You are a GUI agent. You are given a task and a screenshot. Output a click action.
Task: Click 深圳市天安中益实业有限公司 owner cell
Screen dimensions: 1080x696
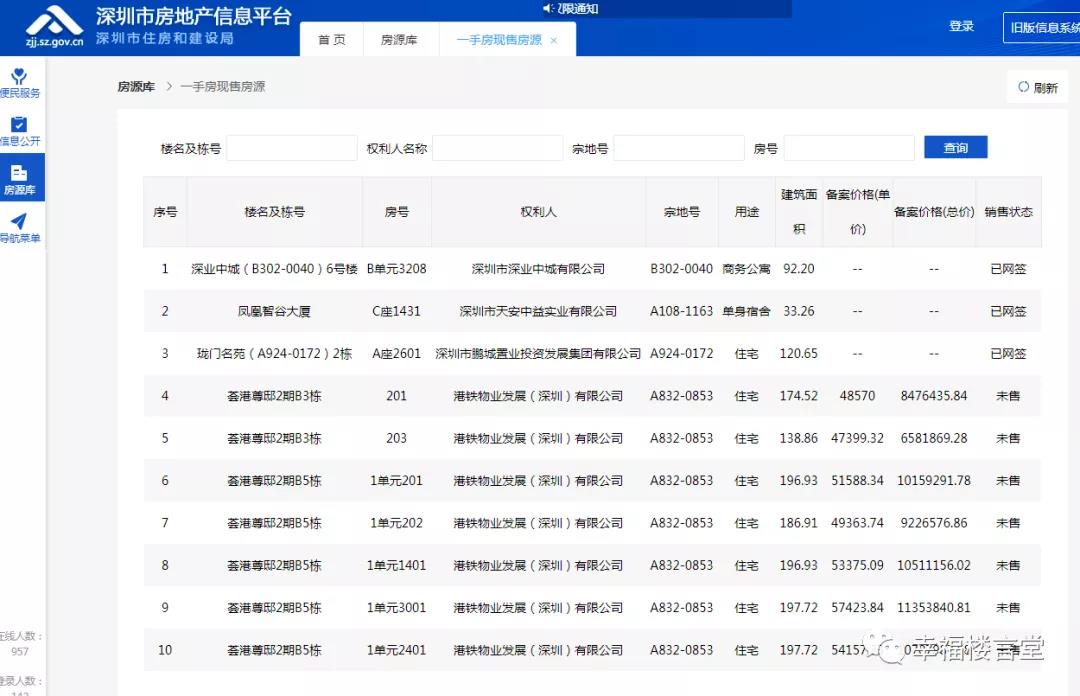click(x=539, y=311)
